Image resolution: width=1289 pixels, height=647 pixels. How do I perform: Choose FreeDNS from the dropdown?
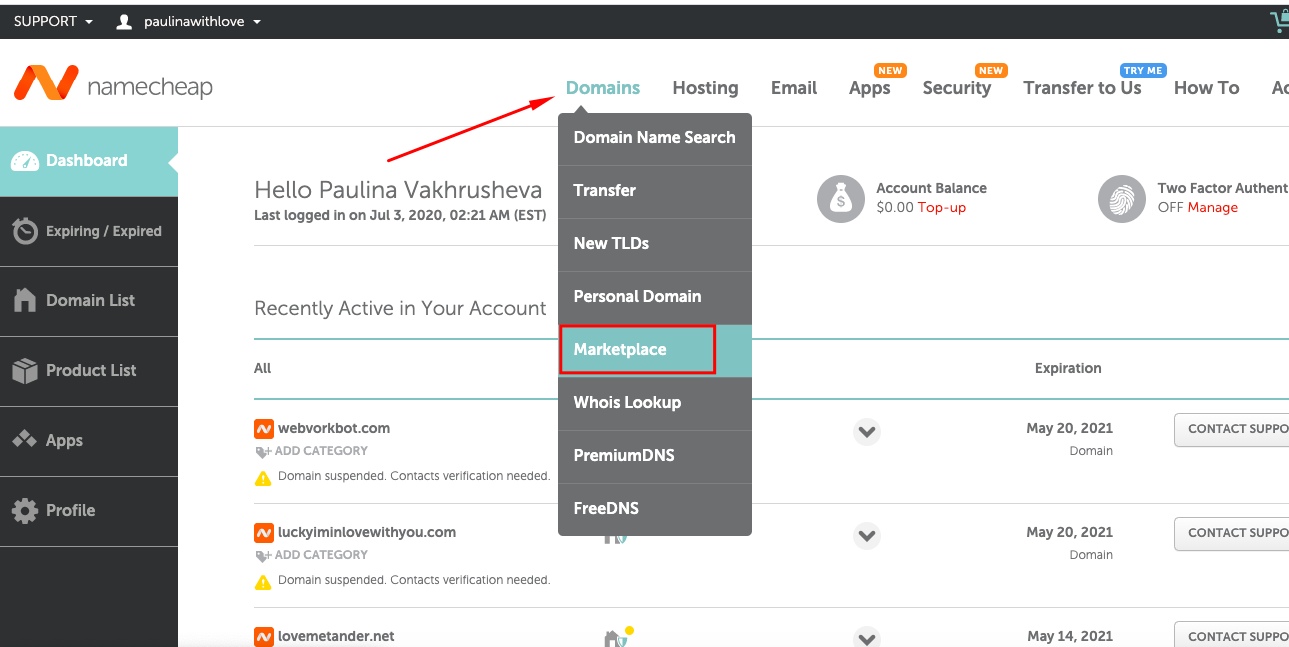(655, 509)
